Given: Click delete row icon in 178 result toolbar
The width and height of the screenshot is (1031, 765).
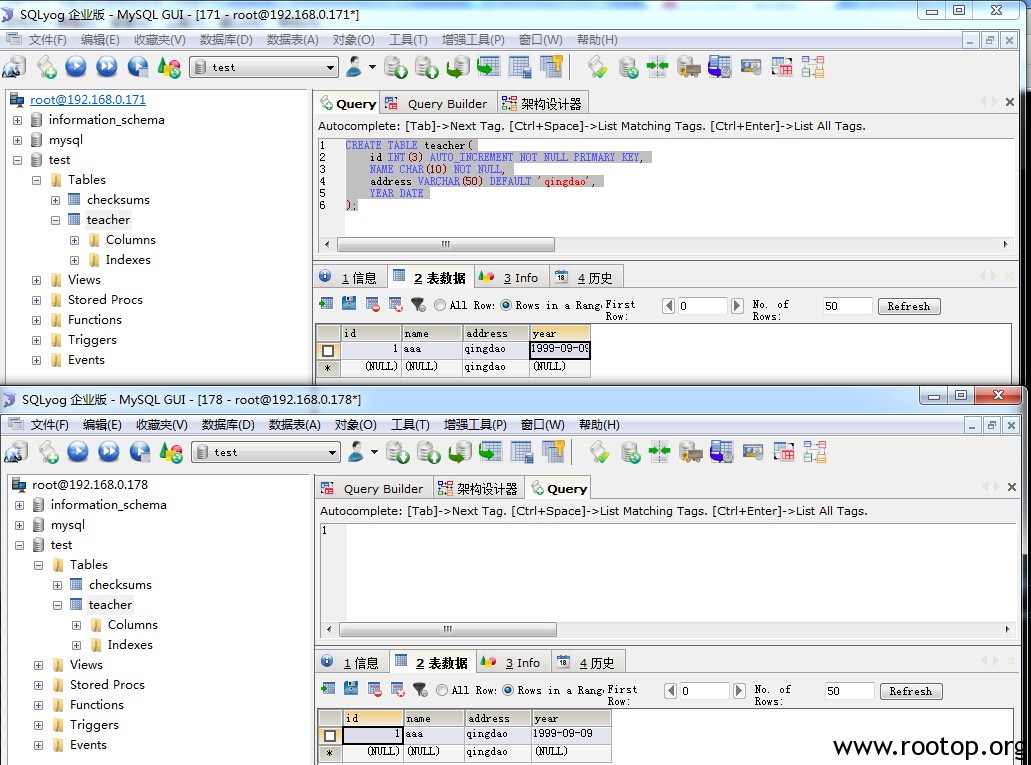Looking at the screenshot, I should tap(375, 689).
